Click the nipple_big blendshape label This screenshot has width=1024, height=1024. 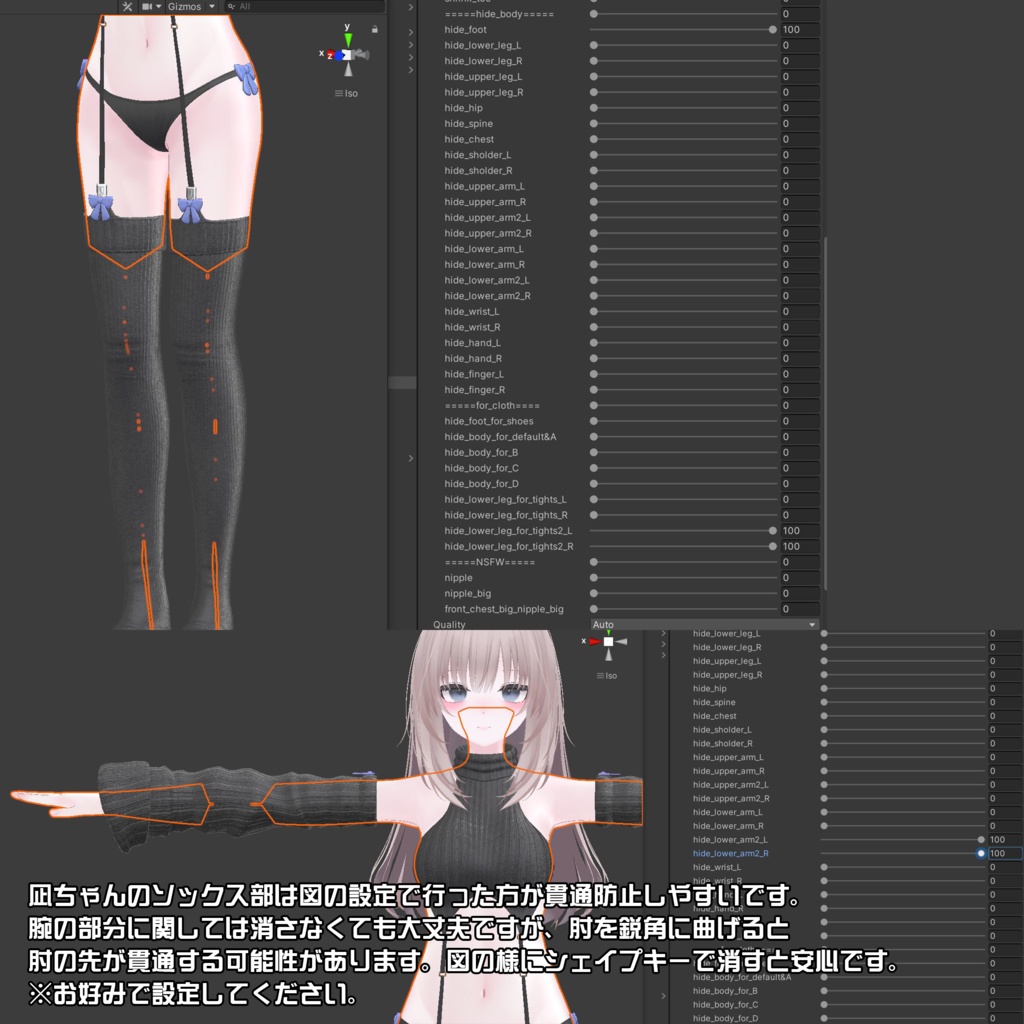[x=466, y=592]
